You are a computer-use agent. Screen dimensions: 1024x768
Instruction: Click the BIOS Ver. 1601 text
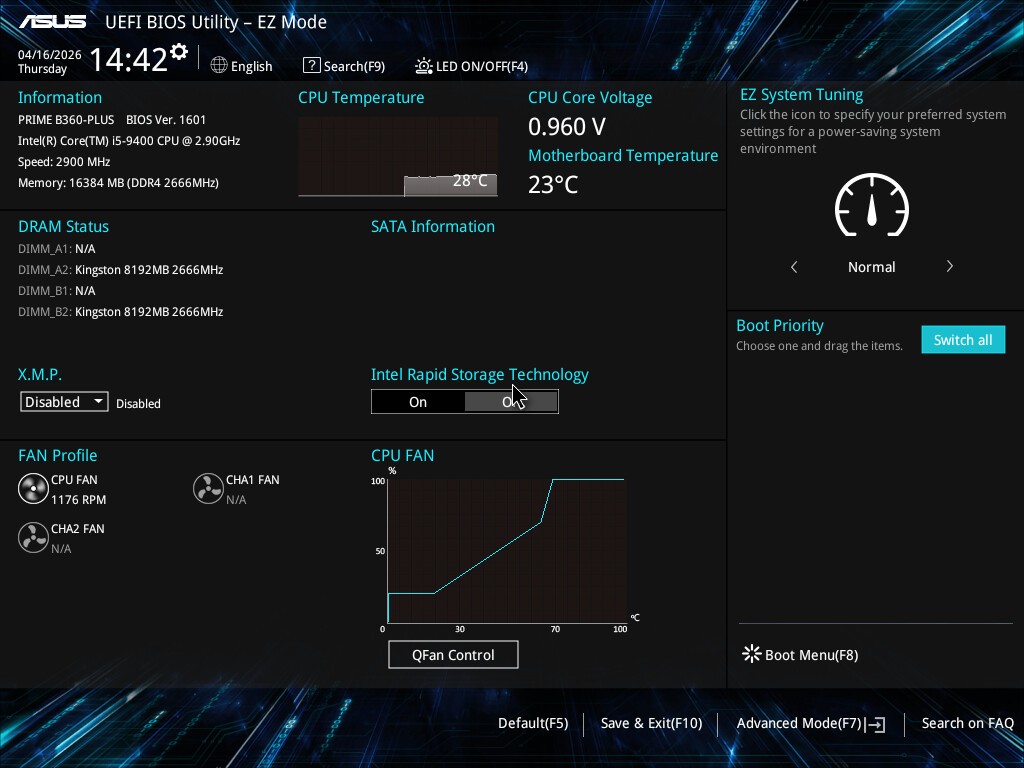[166, 120]
